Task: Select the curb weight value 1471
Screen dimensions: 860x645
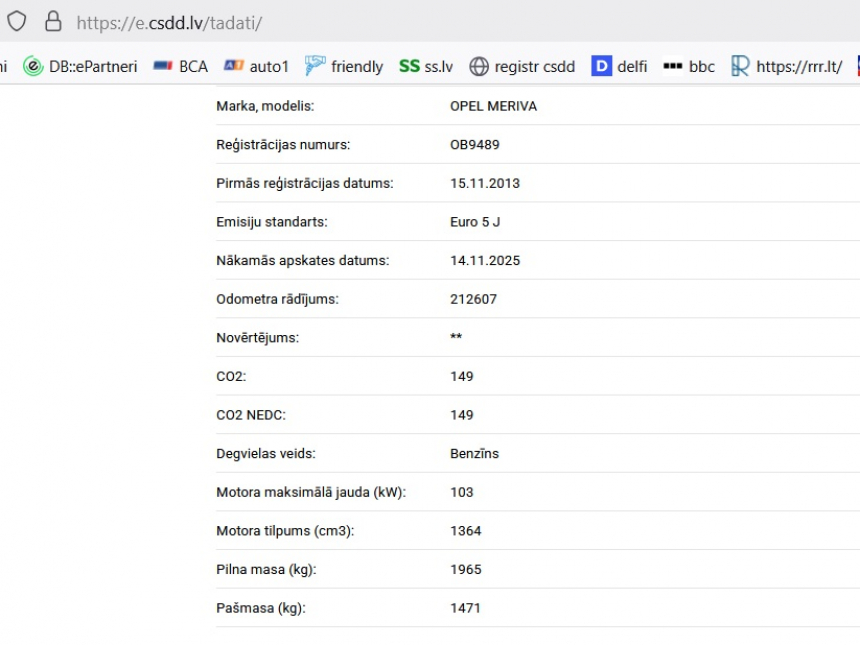Action: click(465, 608)
